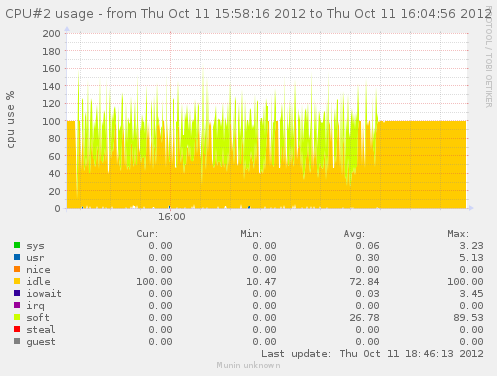Viewport: 497px width, 376px height.
Task: Click the red steal legend swatch
Action: click(17, 329)
